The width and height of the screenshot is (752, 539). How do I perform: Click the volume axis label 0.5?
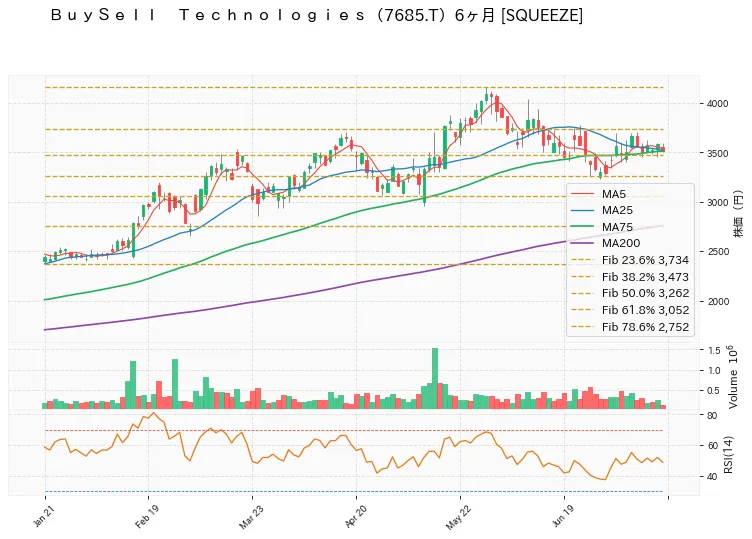point(714,391)
